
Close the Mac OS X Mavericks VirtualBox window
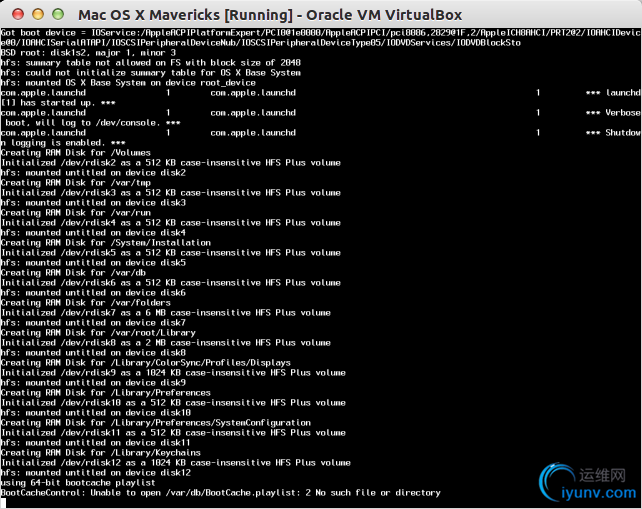pos(18,14)
